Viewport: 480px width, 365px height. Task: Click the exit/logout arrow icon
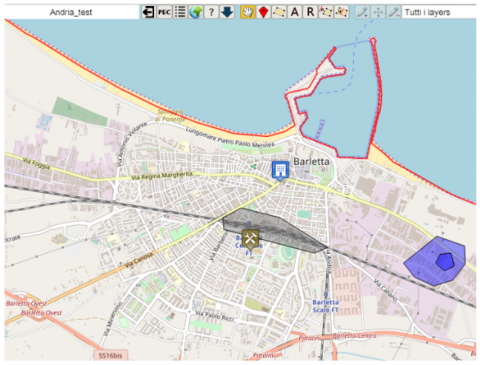148,12
